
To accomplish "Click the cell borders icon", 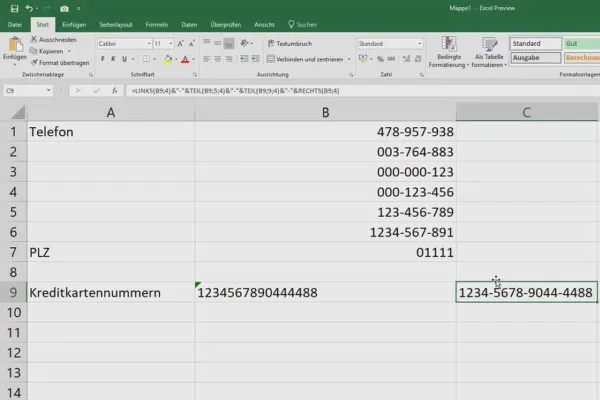I will [x=146, y=59].
